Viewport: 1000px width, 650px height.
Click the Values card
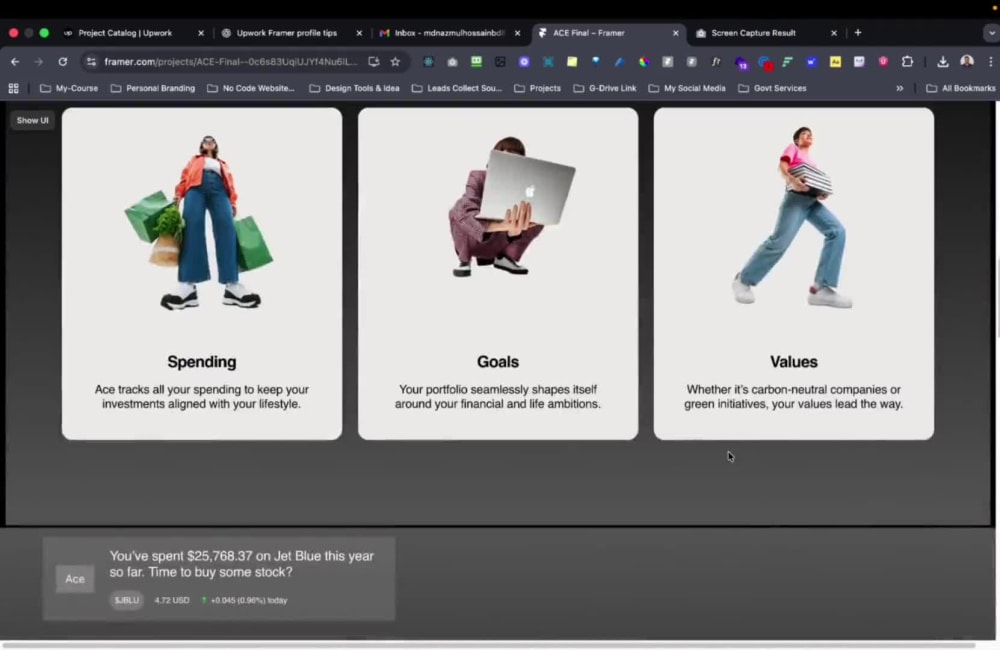(793, 274)
